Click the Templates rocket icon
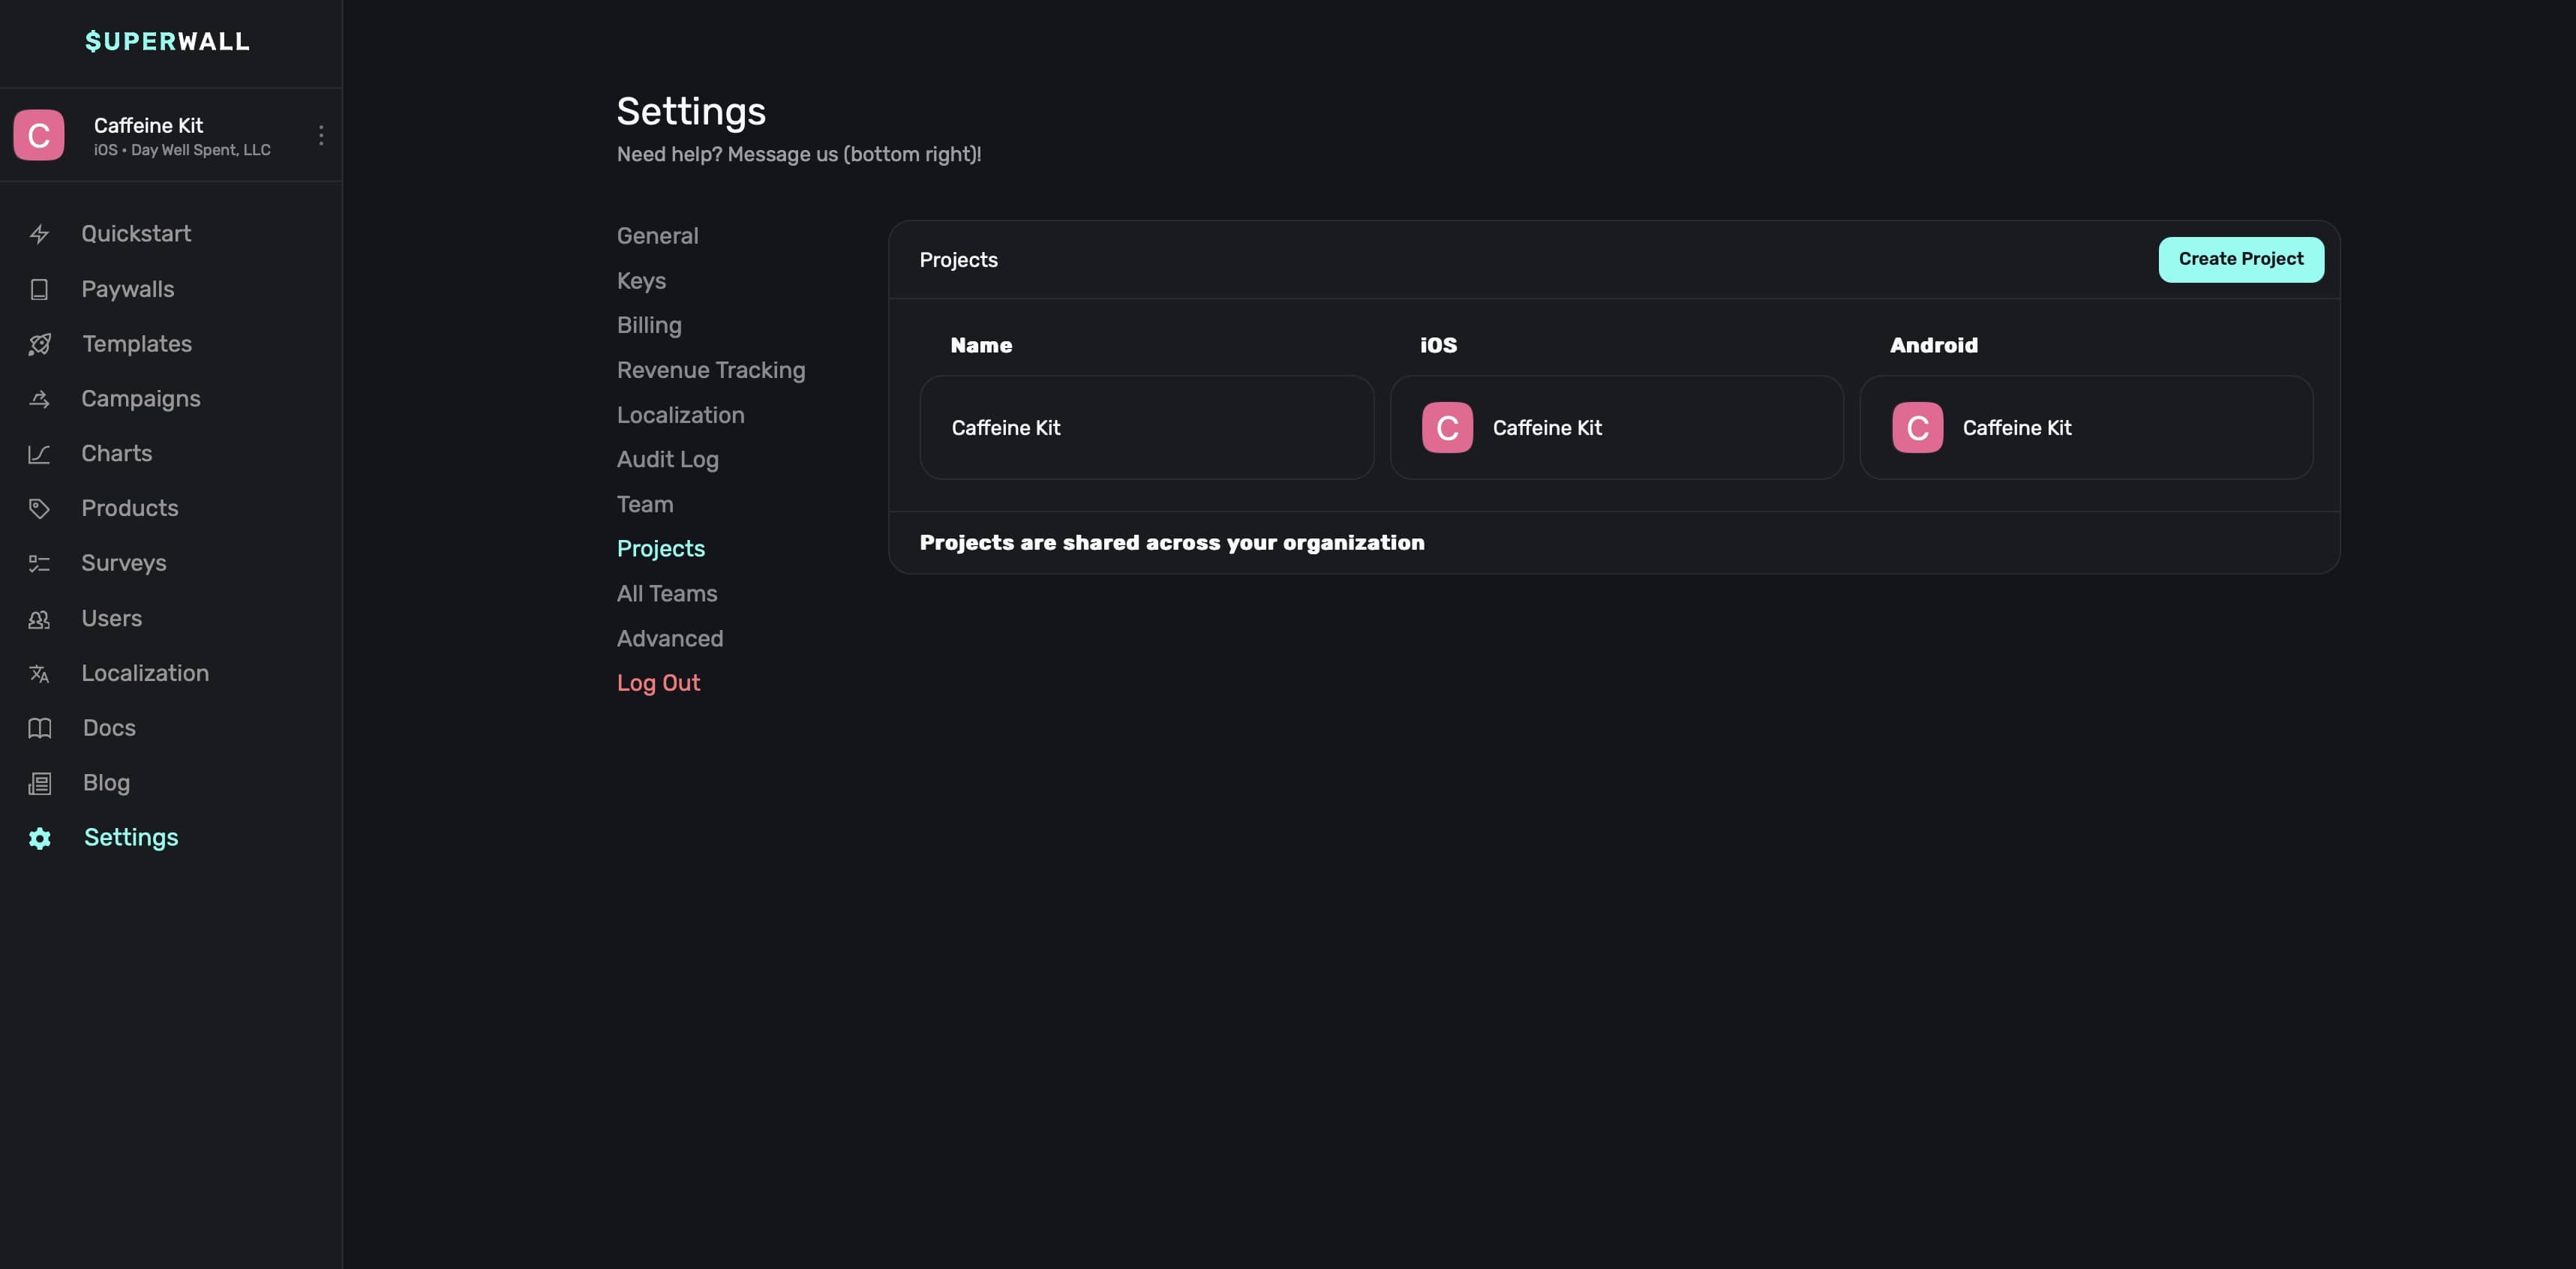This screenshot has width=2576, height=1269. tap(39, 344)
